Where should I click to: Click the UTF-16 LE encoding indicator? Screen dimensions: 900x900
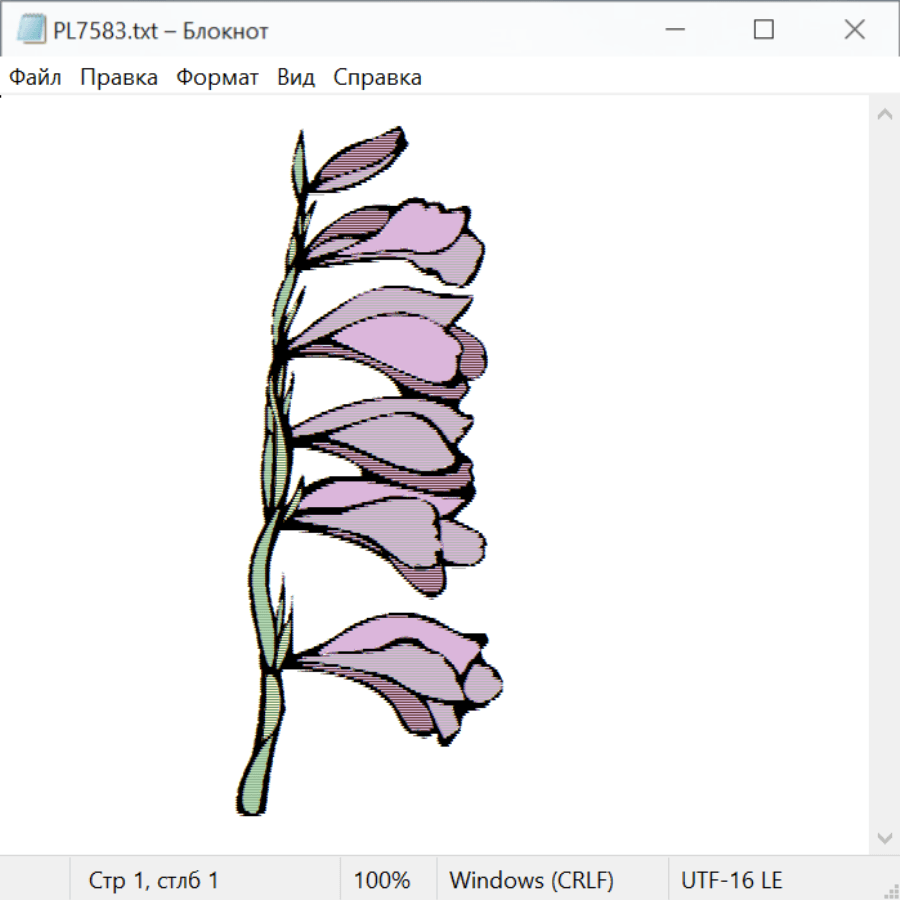point(732,880)
